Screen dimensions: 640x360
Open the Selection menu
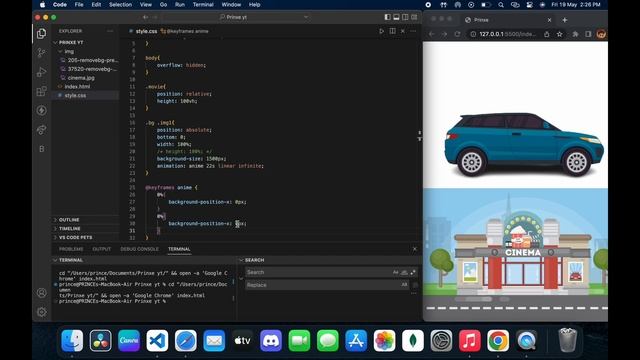point(120,5)
